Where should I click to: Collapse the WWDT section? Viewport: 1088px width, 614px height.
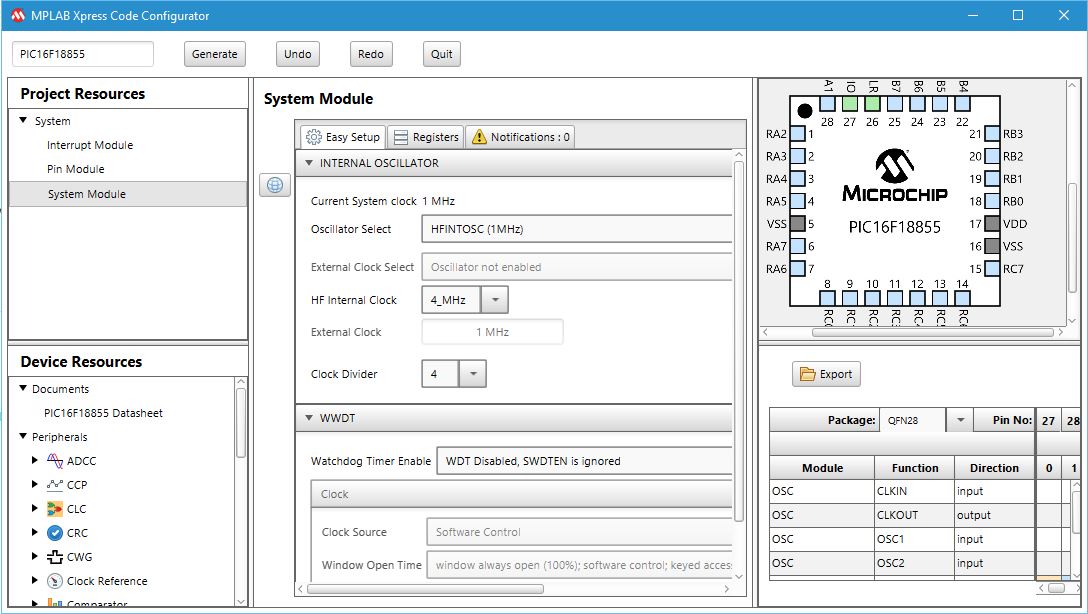(309, 418)
